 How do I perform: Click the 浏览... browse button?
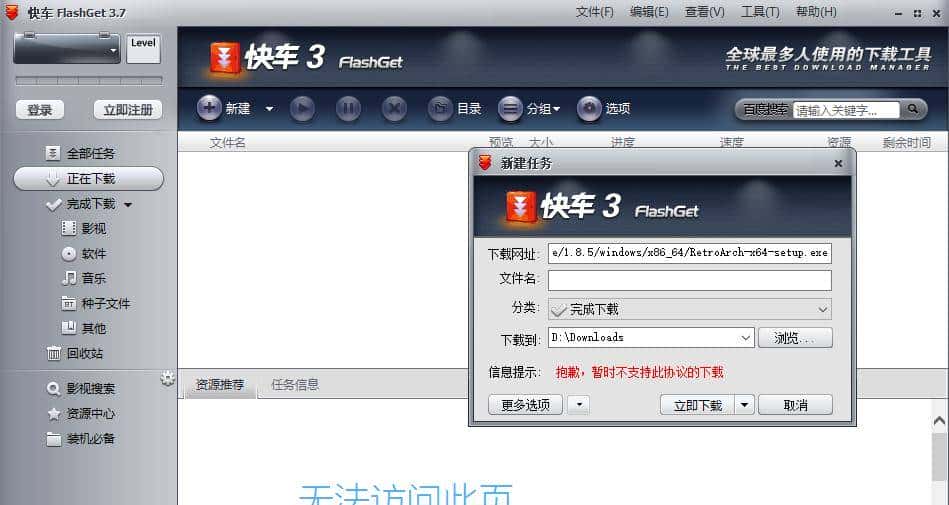[x=795, y=338]
